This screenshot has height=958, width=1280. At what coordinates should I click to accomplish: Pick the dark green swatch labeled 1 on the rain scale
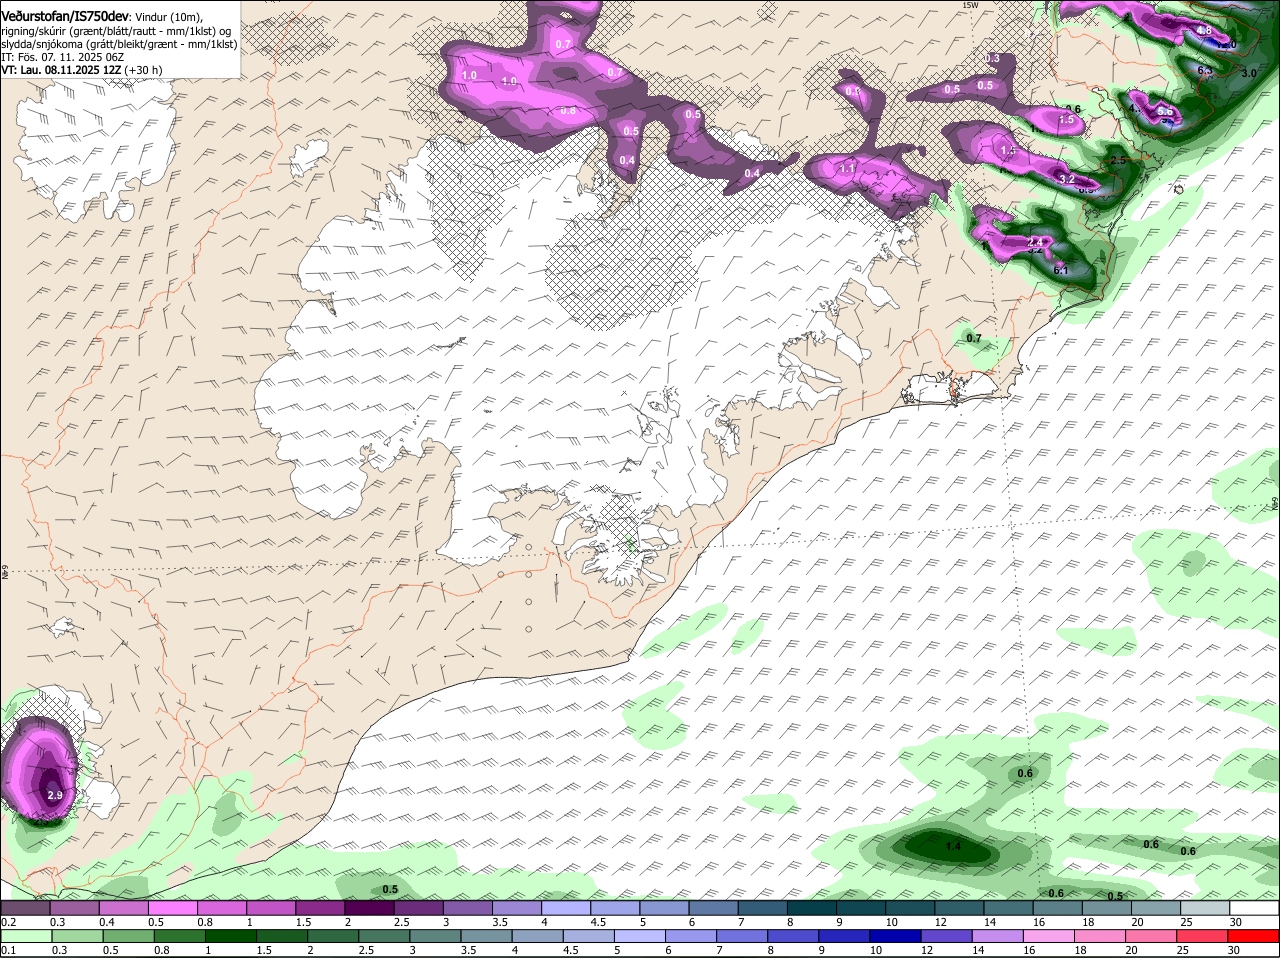pyautogui.click(x=229, y=936)
